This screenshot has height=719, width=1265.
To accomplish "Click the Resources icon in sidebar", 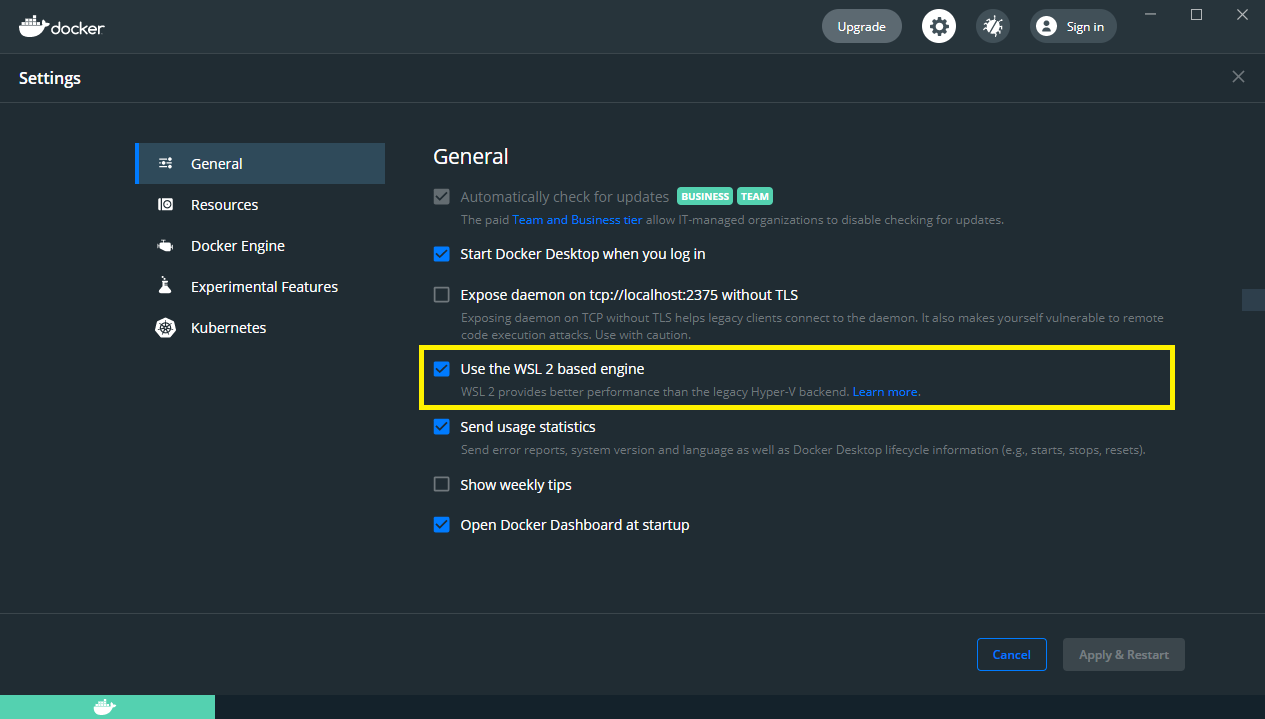I will click(166, 205).
